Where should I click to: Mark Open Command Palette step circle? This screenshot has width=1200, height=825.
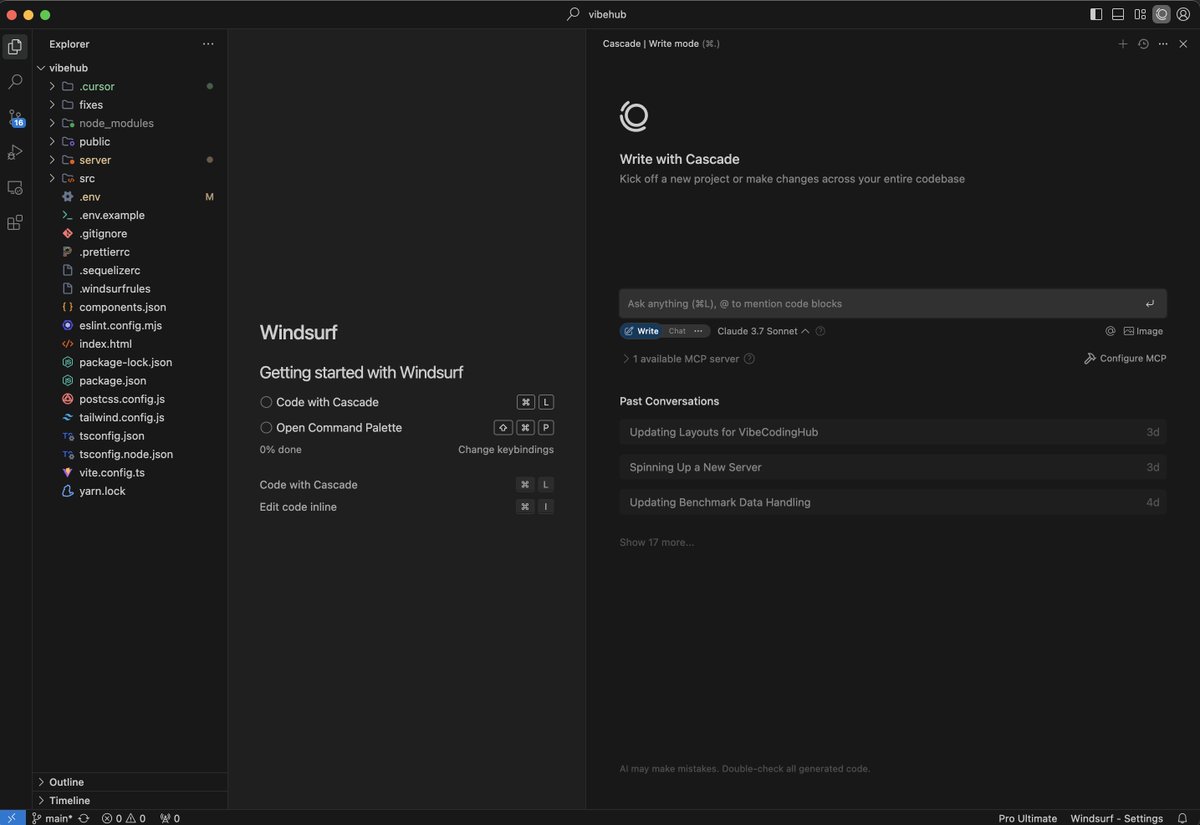pyautogui.click(x=266, y=428)
